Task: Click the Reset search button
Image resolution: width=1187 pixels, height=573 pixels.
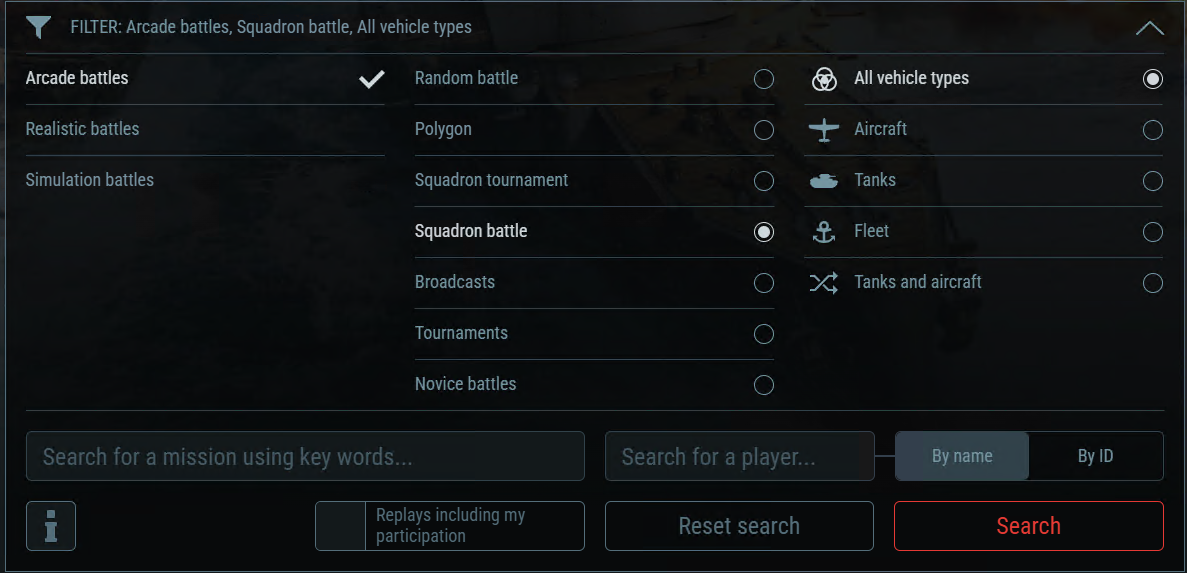Action: click(x=739, y=525)
